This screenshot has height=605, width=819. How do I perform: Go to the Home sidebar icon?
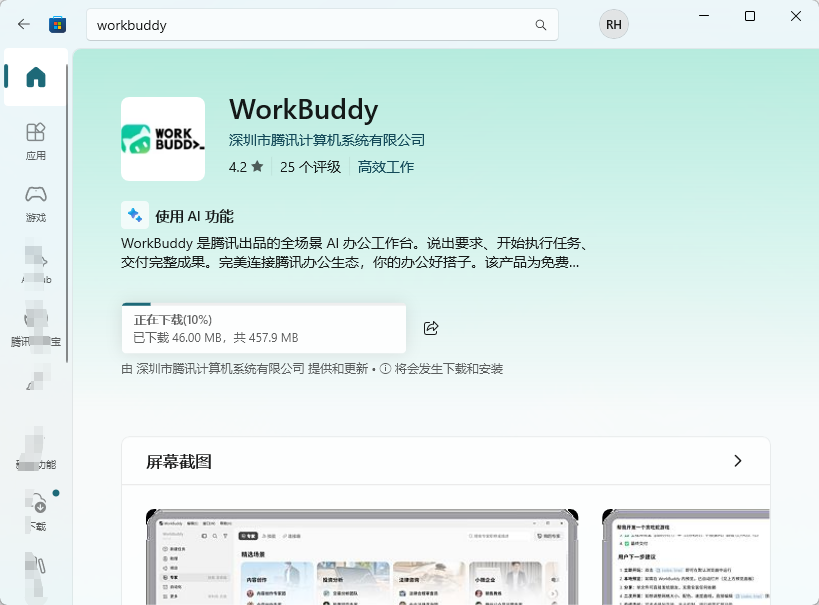tap(36, 77)
